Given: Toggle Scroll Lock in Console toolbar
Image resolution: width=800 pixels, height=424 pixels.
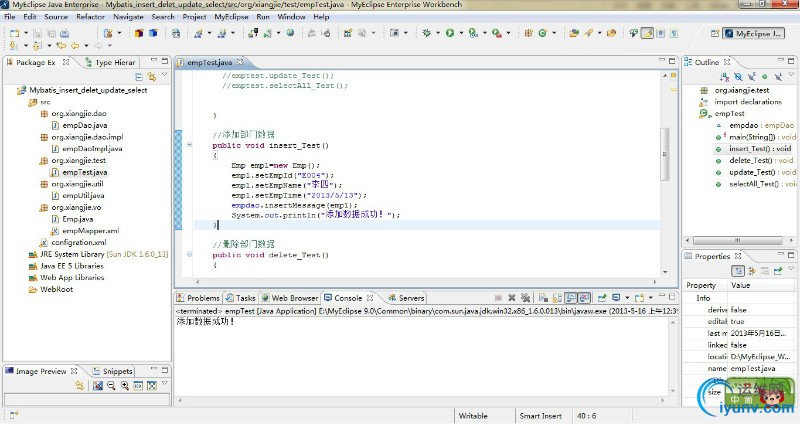Looking at the screenshot, I should 557,297.
